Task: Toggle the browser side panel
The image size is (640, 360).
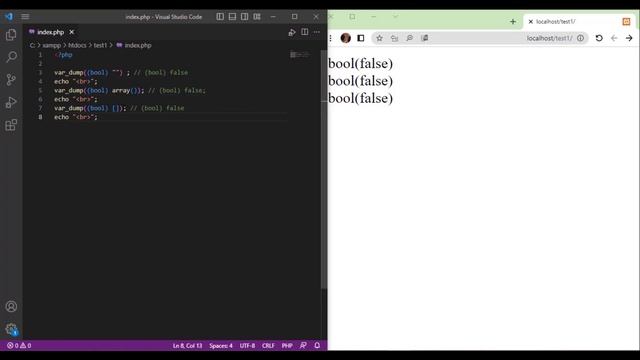Action: 361,38
